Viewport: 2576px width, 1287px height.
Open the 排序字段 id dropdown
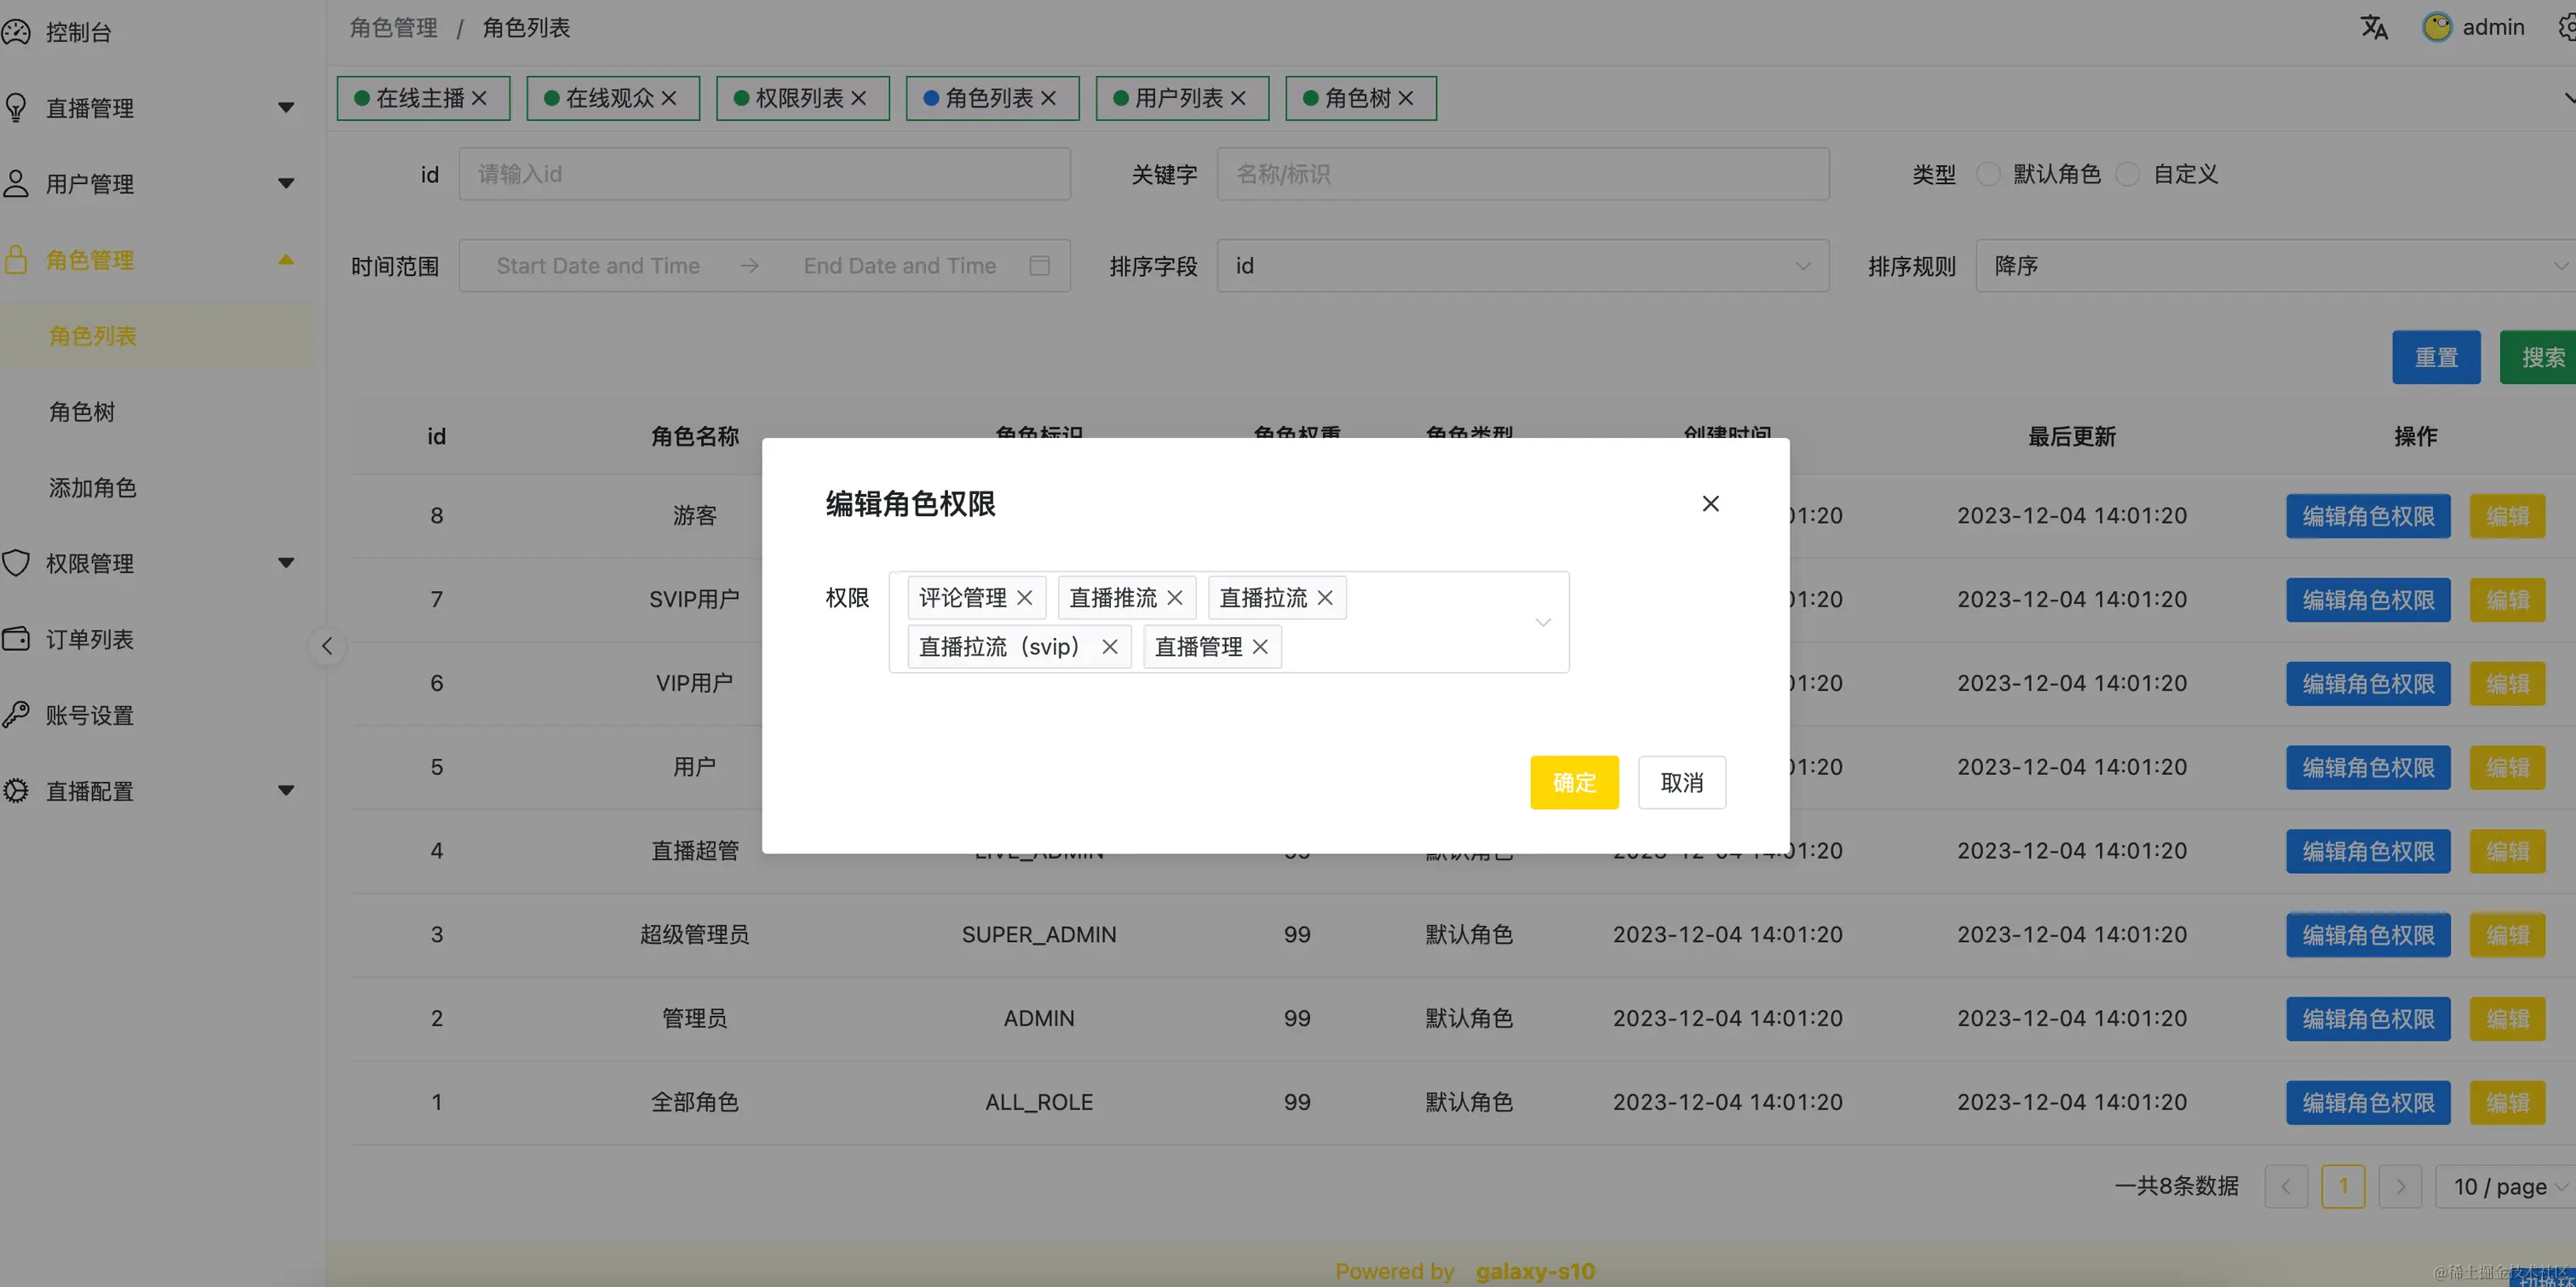(1523, 265)
